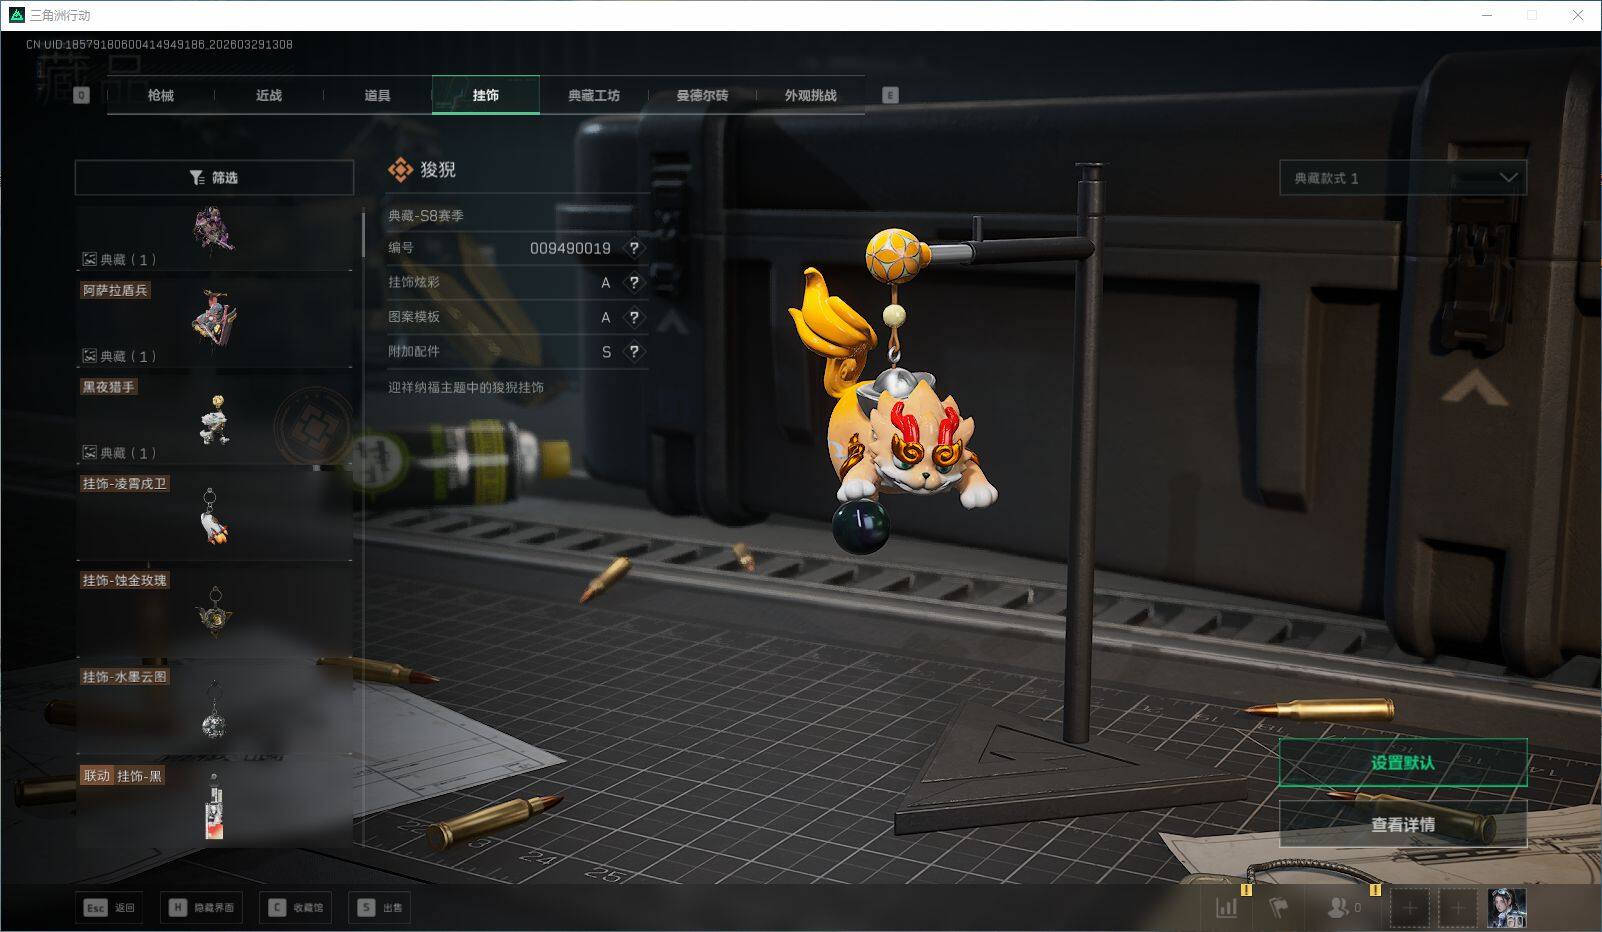Show help for 图案模板 rating
1602x932 pixels.
coord(634,317)
